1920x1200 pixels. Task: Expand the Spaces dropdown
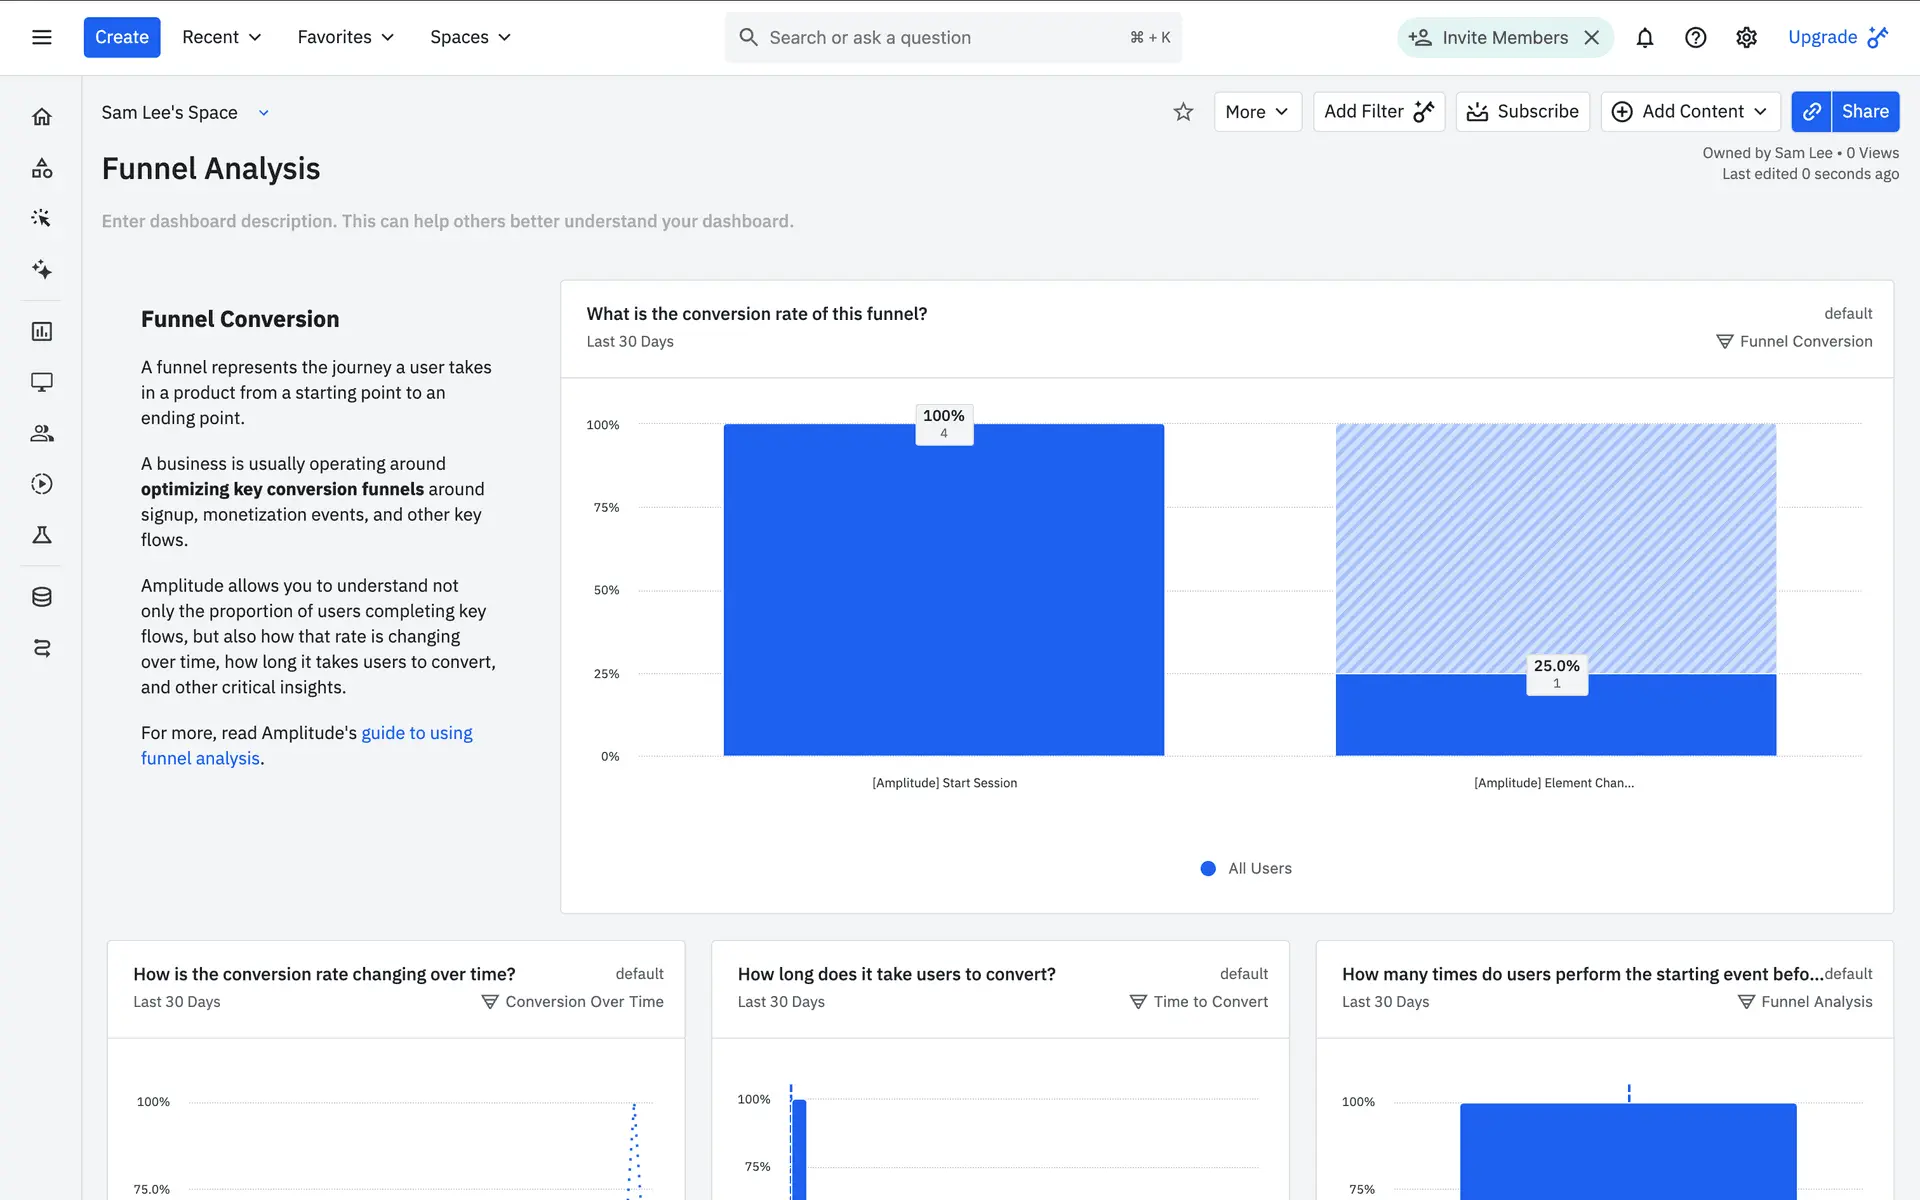pyautogui.click(x=470, y=38)
